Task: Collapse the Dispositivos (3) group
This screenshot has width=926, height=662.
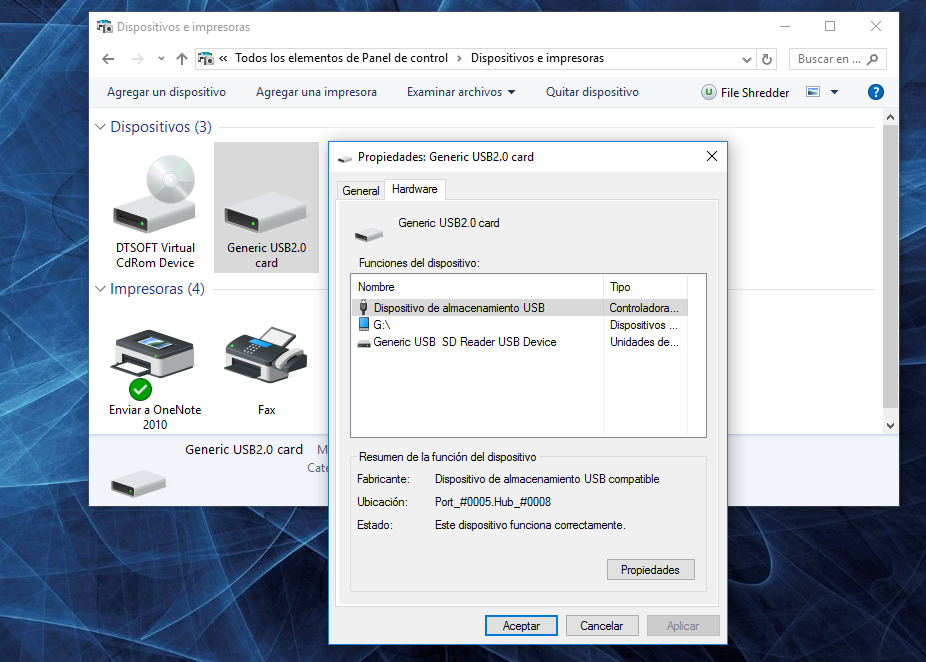Action: 100,127
